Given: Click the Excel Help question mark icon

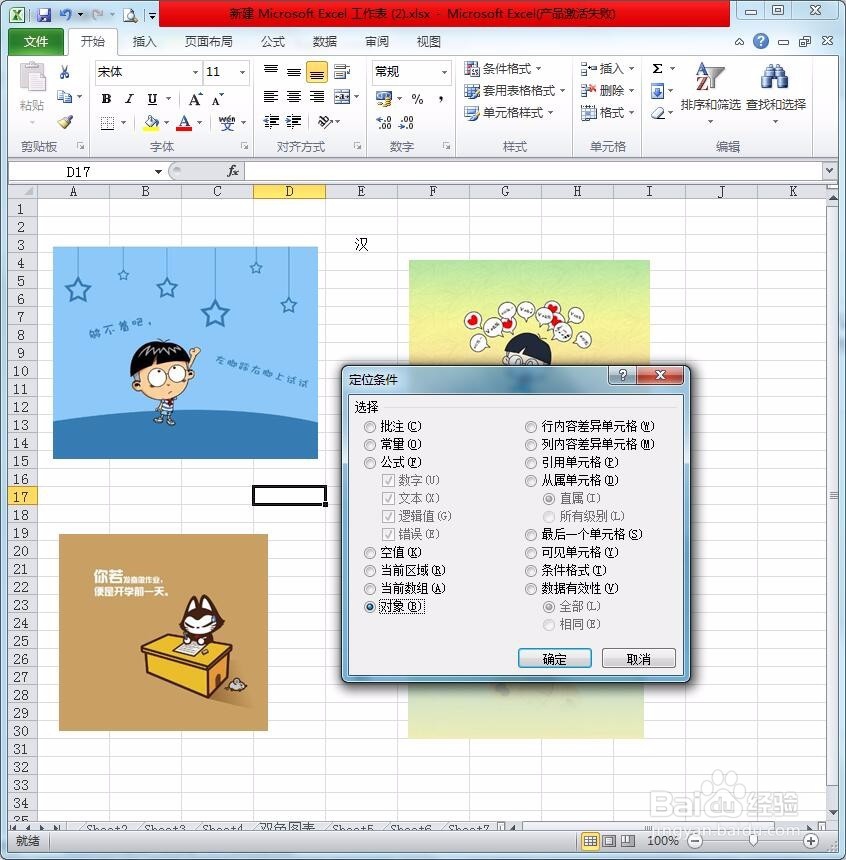Looking at the screenshot, I should (x=760, y=41).
